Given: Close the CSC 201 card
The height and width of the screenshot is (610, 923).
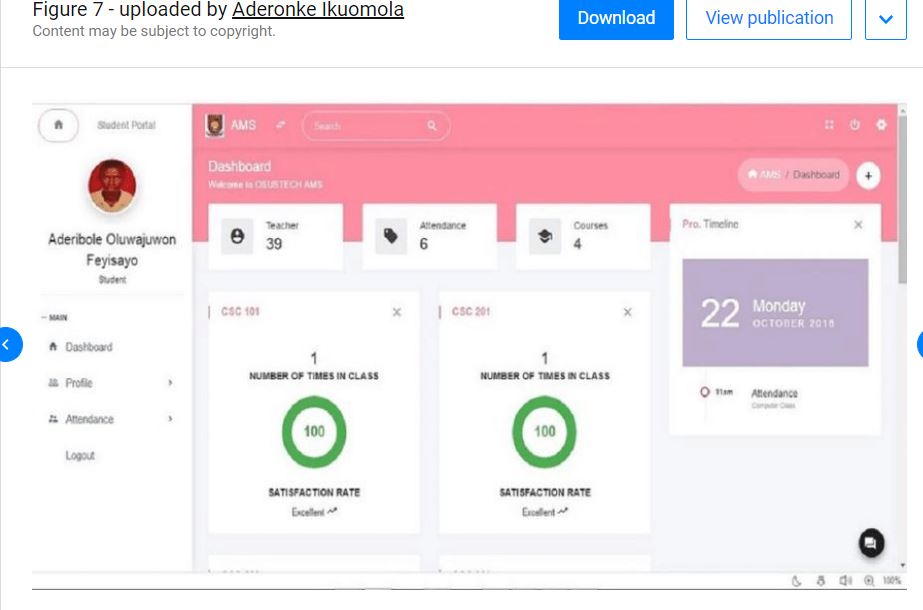Looking at the screenshot, I should 628,312.
